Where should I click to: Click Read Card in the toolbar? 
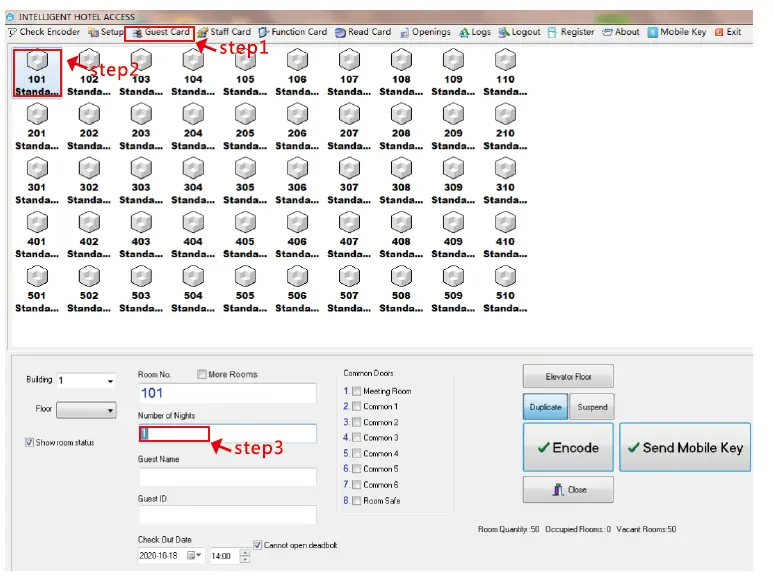click(363, 32)
